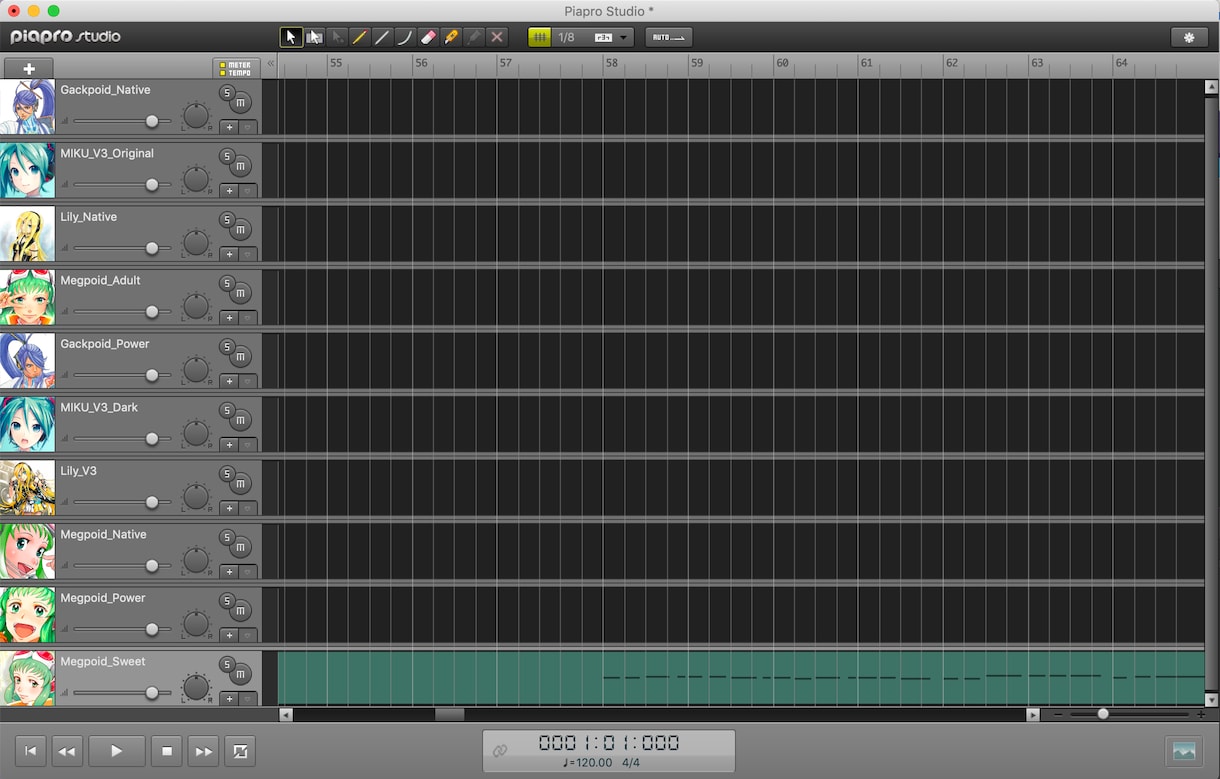Click the link icon in position display
Image resolution: width=1220 pixels, height=779 pixels.
click(499, 750)
